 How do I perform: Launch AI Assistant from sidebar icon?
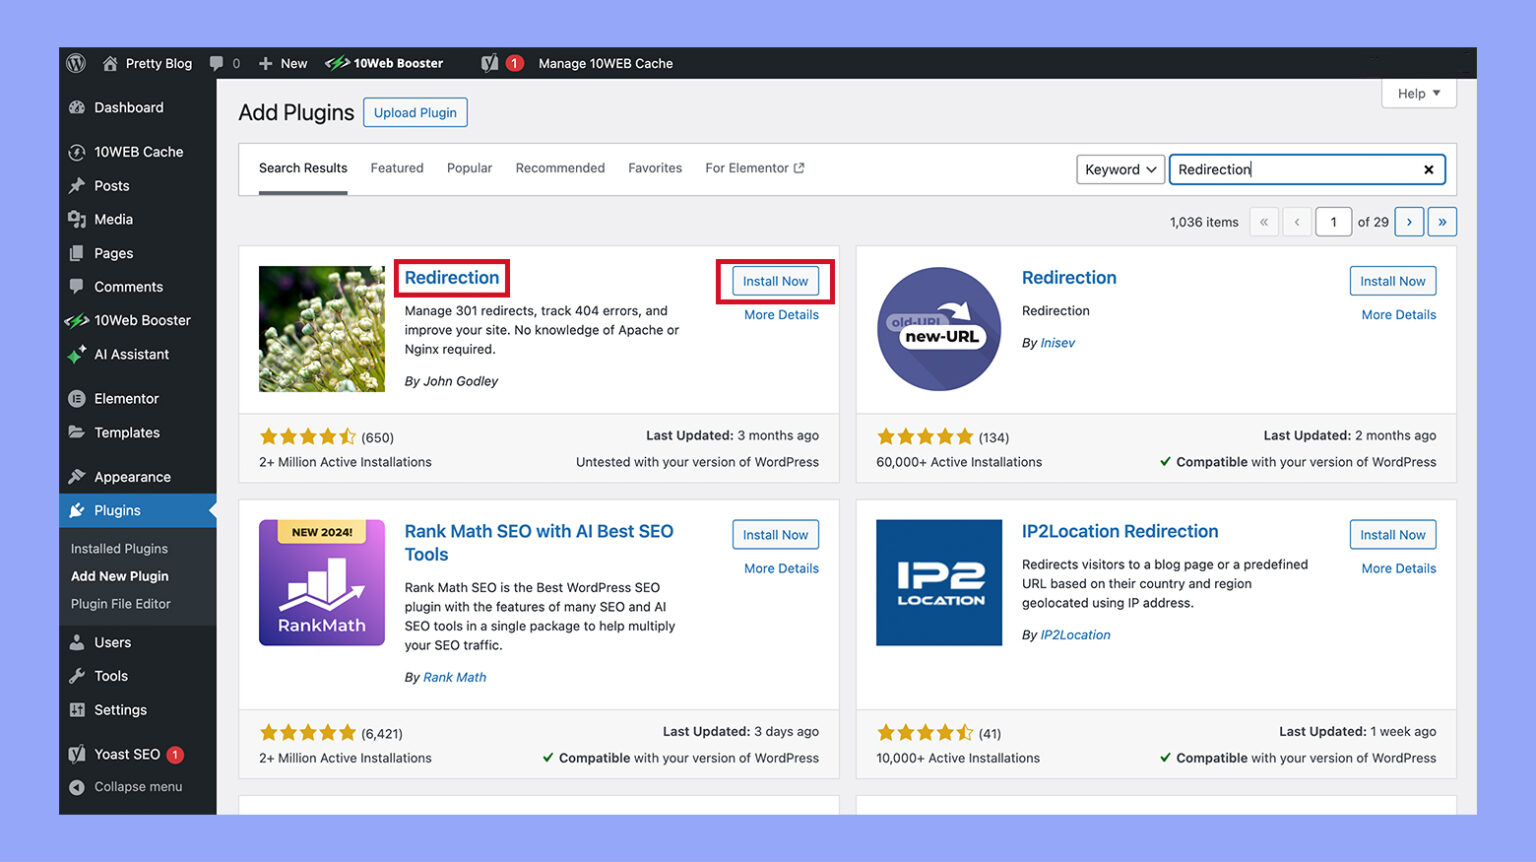point(79,354)
